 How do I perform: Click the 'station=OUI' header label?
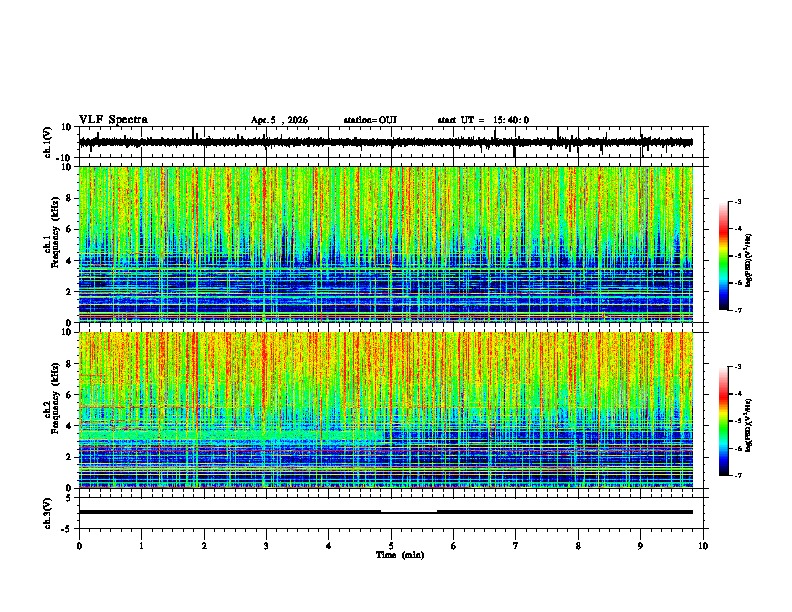(370, 120)
